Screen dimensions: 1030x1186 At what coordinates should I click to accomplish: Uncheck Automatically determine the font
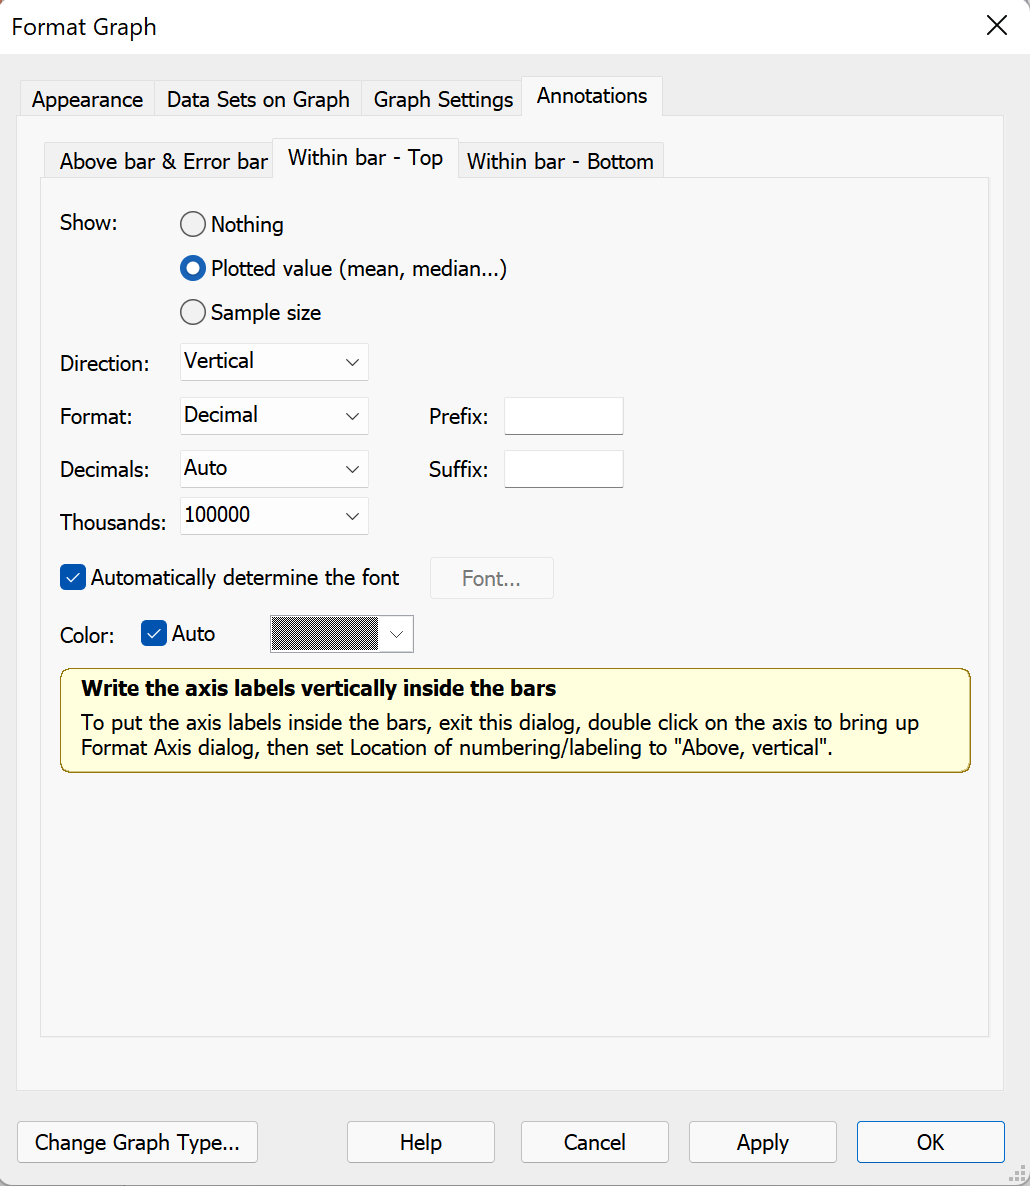pos(72,577)
